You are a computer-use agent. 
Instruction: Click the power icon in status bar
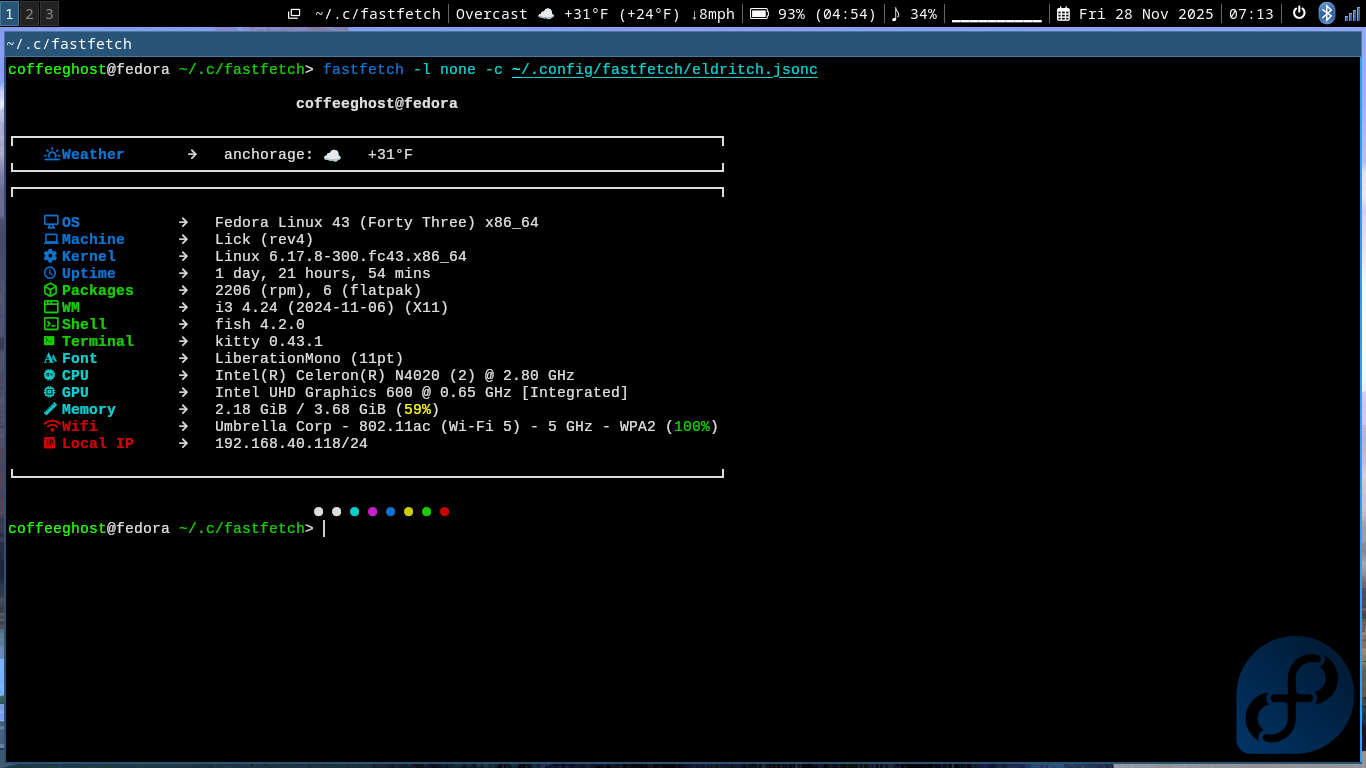point(1299,13)
